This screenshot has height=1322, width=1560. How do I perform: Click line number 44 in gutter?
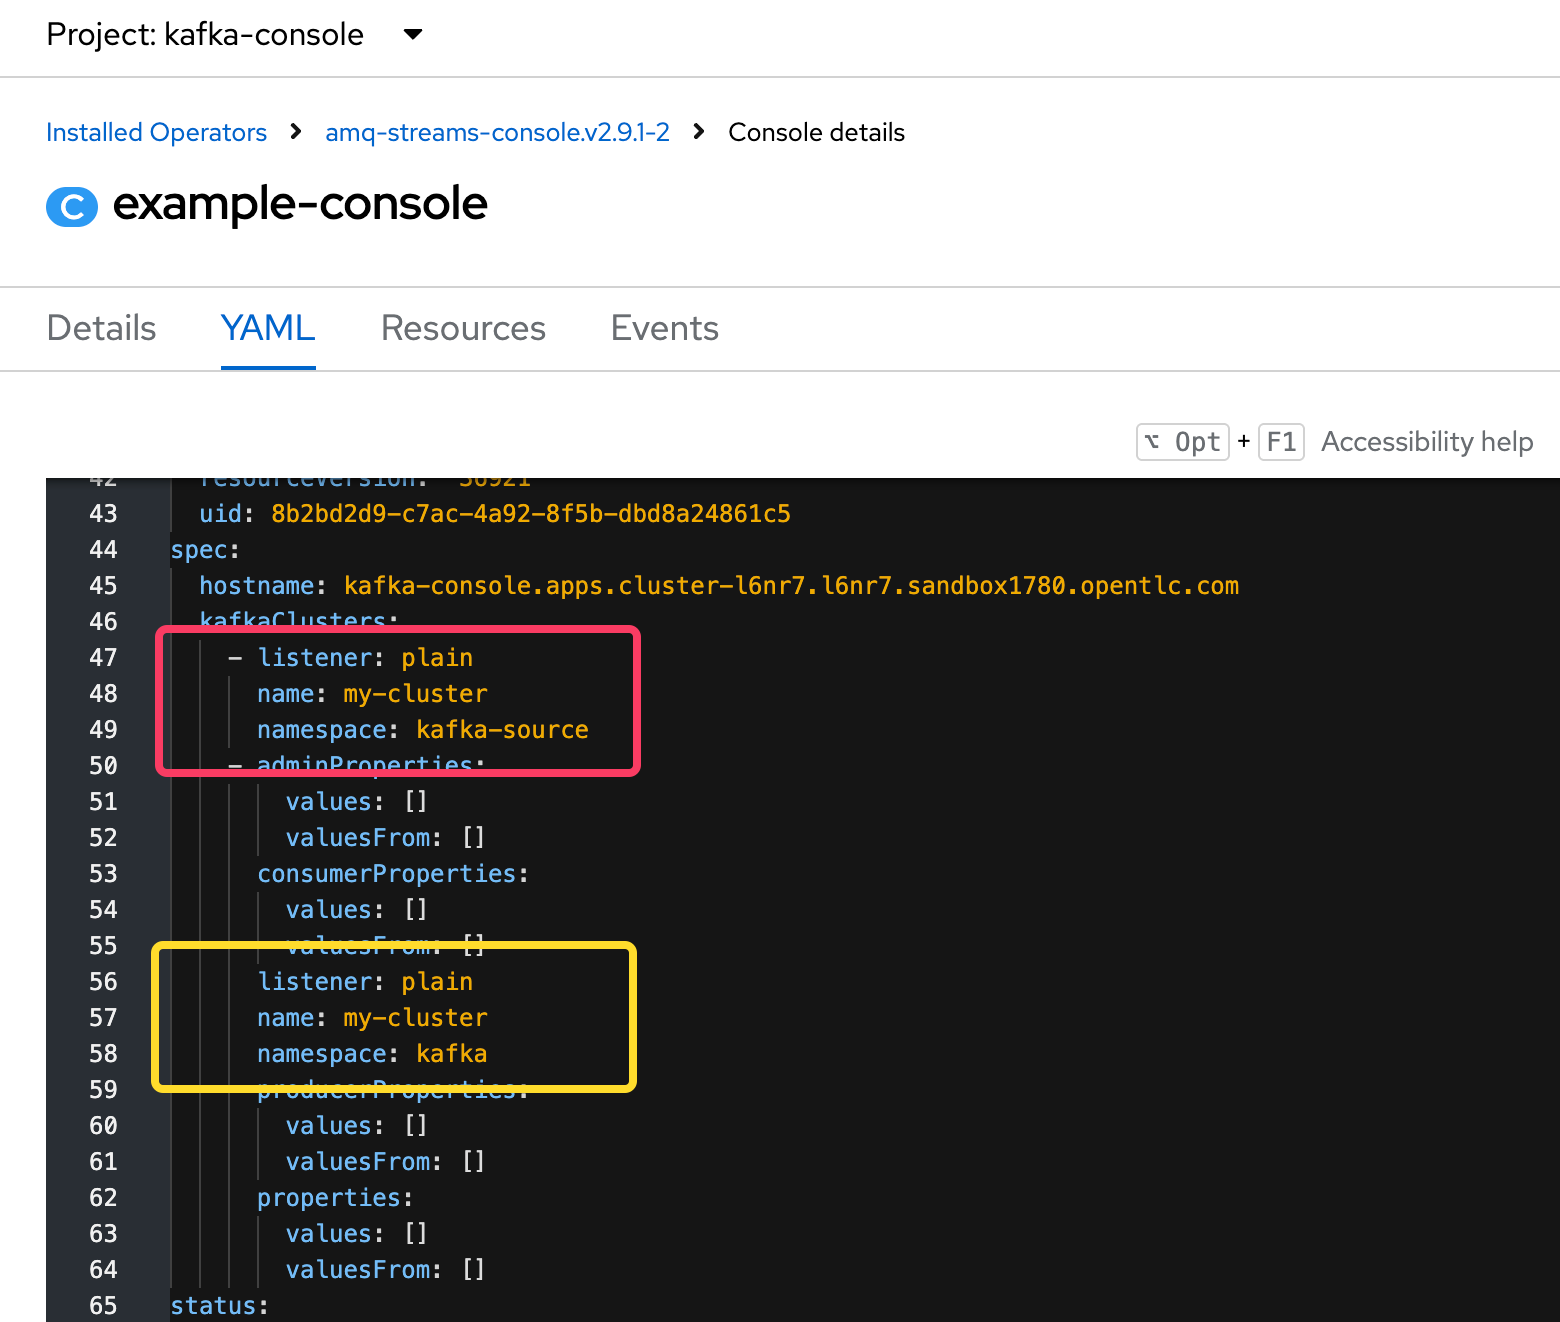103,550
